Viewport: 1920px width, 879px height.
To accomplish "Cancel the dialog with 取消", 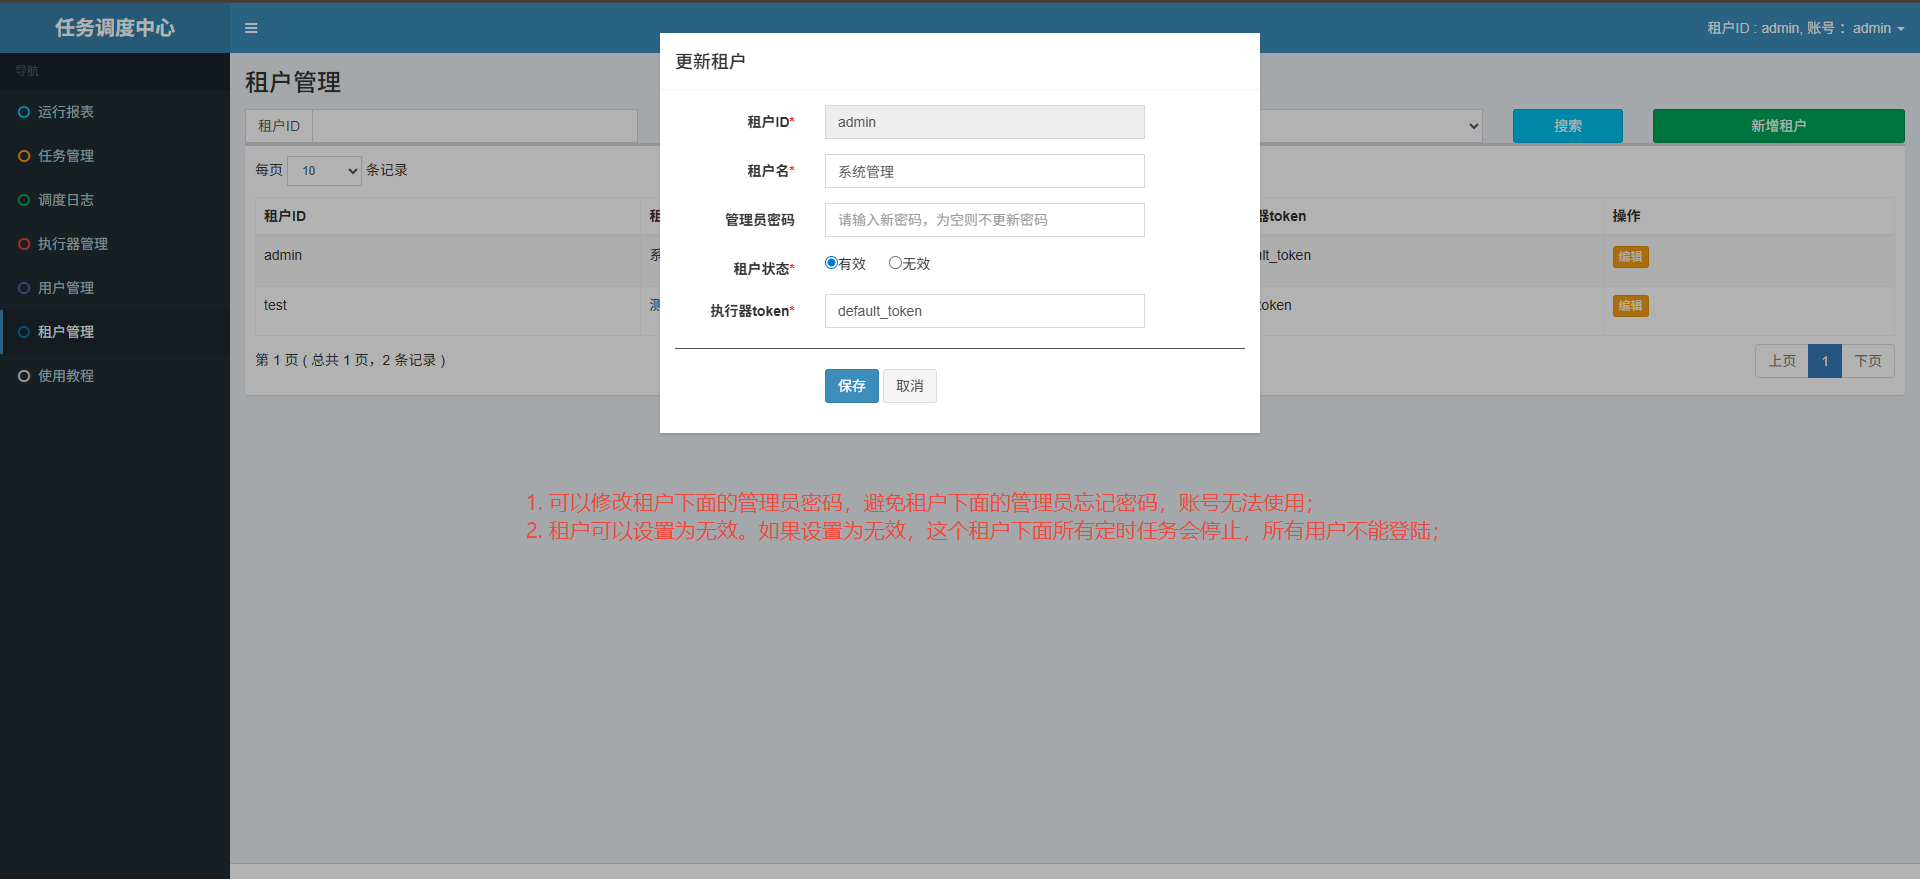I will [909, 386].
